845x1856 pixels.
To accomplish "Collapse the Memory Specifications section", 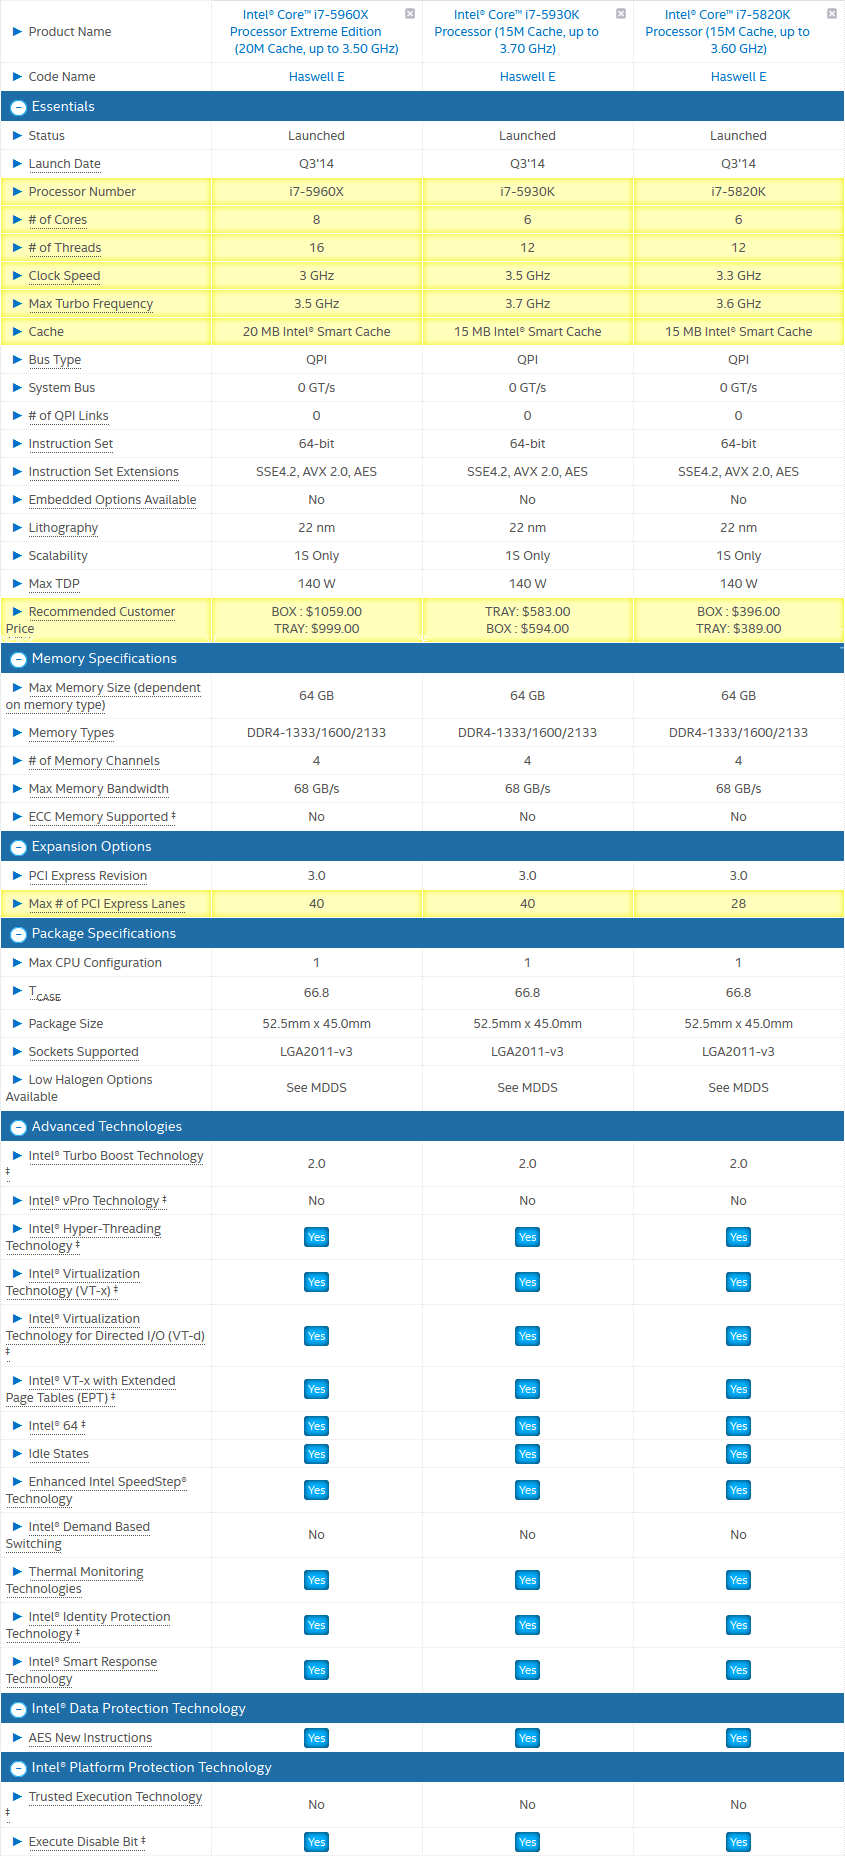I will (18, 659).
